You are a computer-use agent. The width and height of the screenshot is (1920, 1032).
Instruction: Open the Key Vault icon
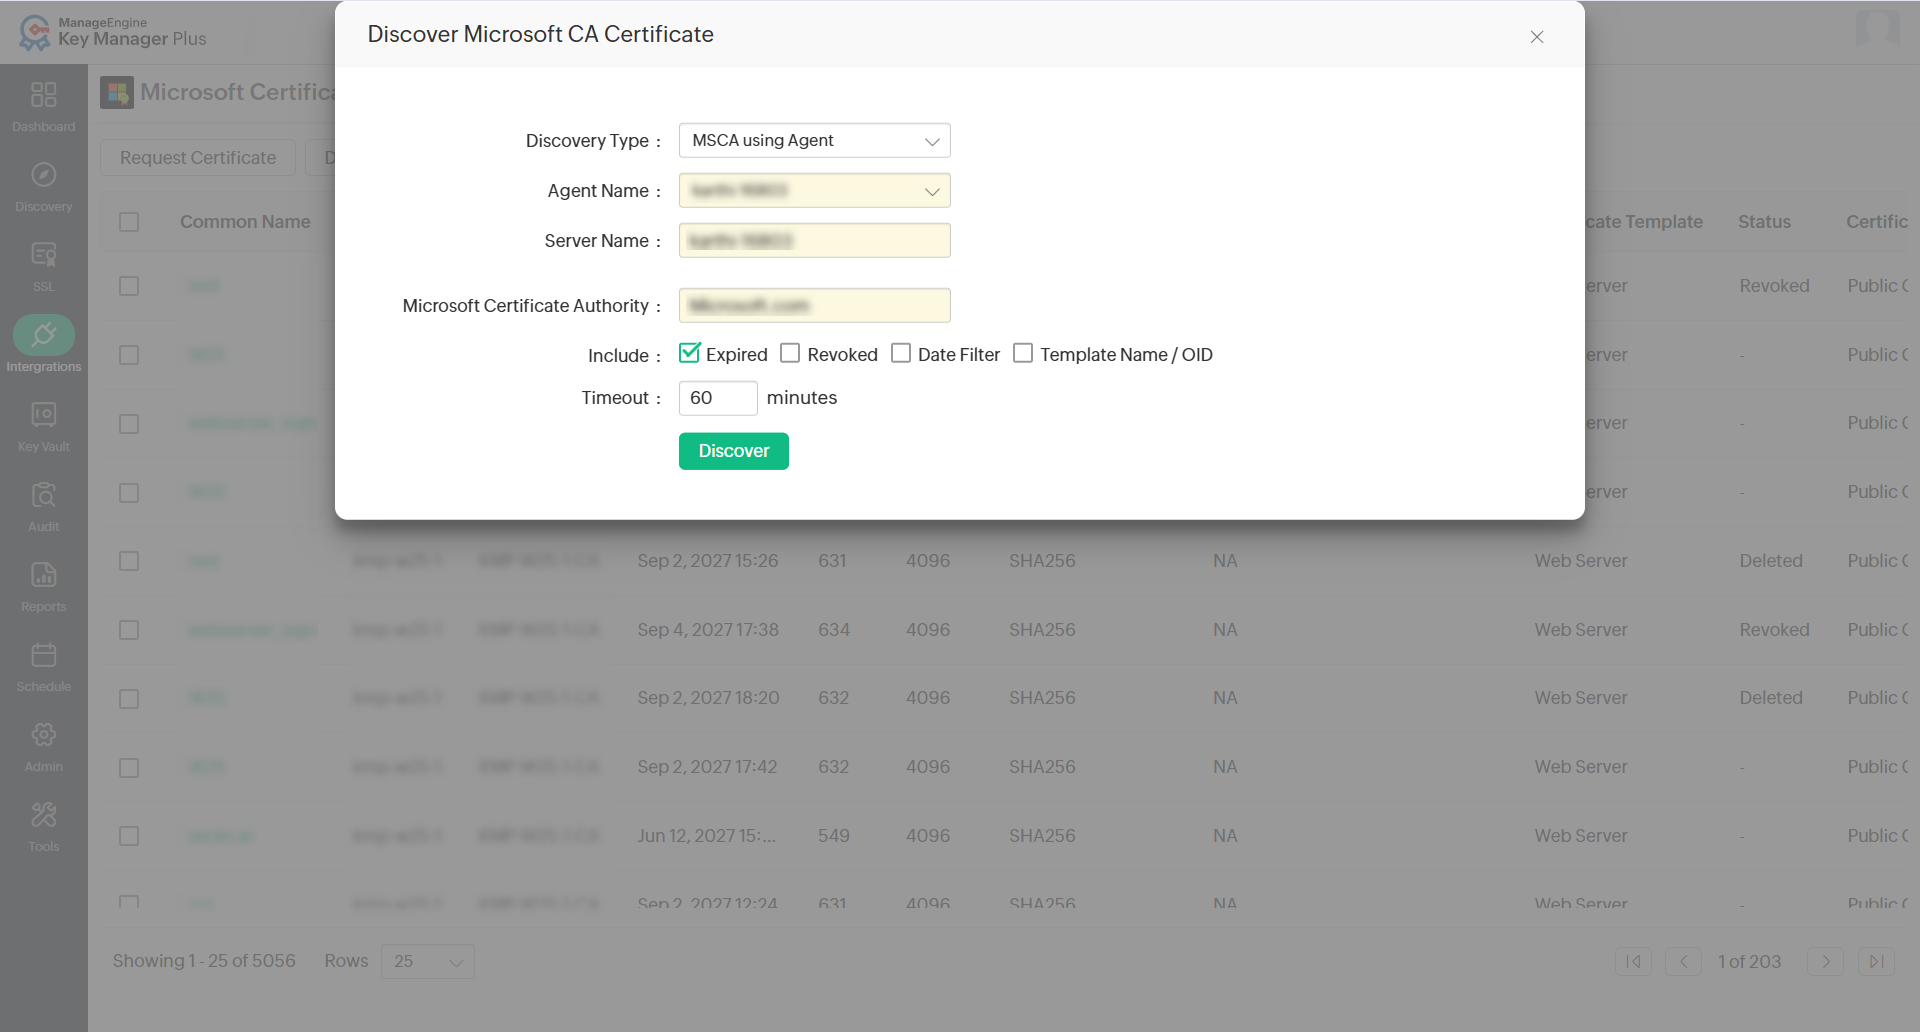point(44,415)
